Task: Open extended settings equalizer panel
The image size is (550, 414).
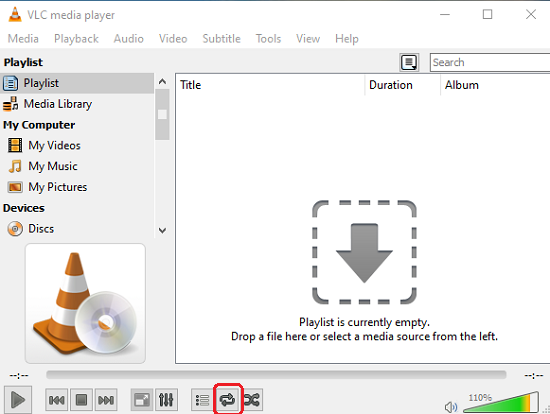Action: (x=166, y=400)
